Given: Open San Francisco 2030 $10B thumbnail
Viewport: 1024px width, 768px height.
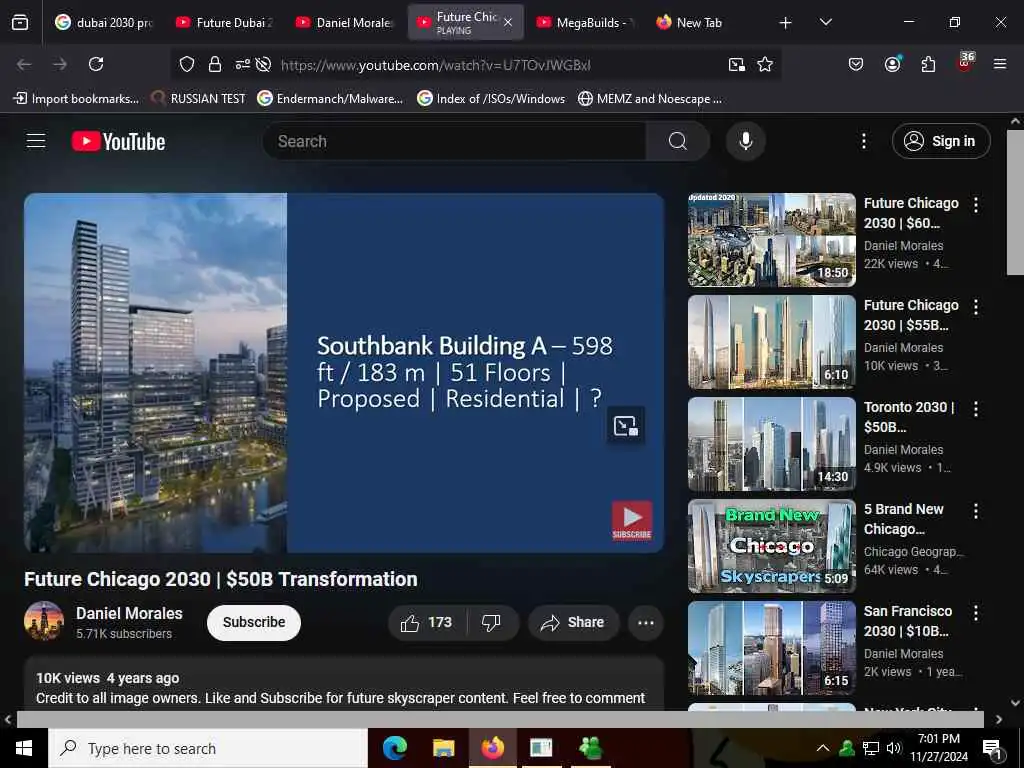Looking at the screenshot, I should coord(771,647).
